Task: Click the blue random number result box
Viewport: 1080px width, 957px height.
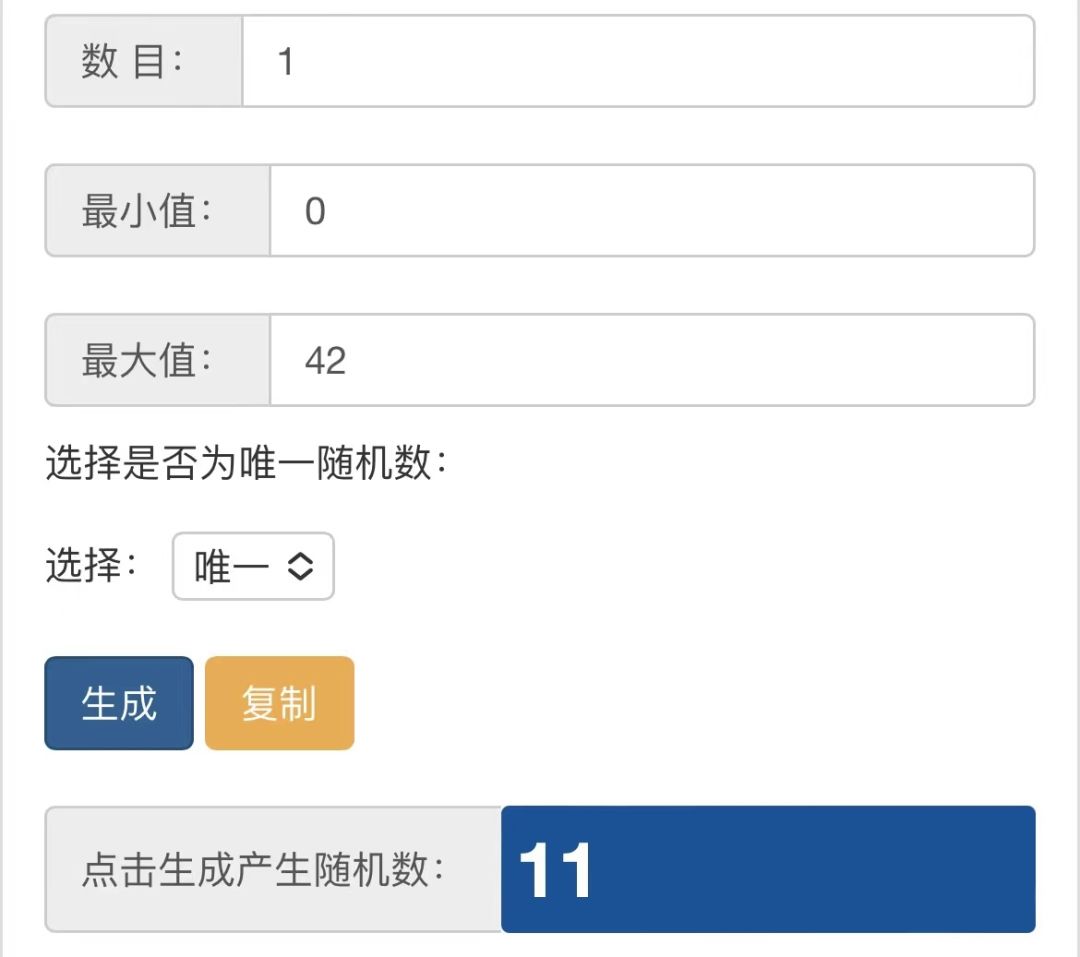Action: (767, 869)
